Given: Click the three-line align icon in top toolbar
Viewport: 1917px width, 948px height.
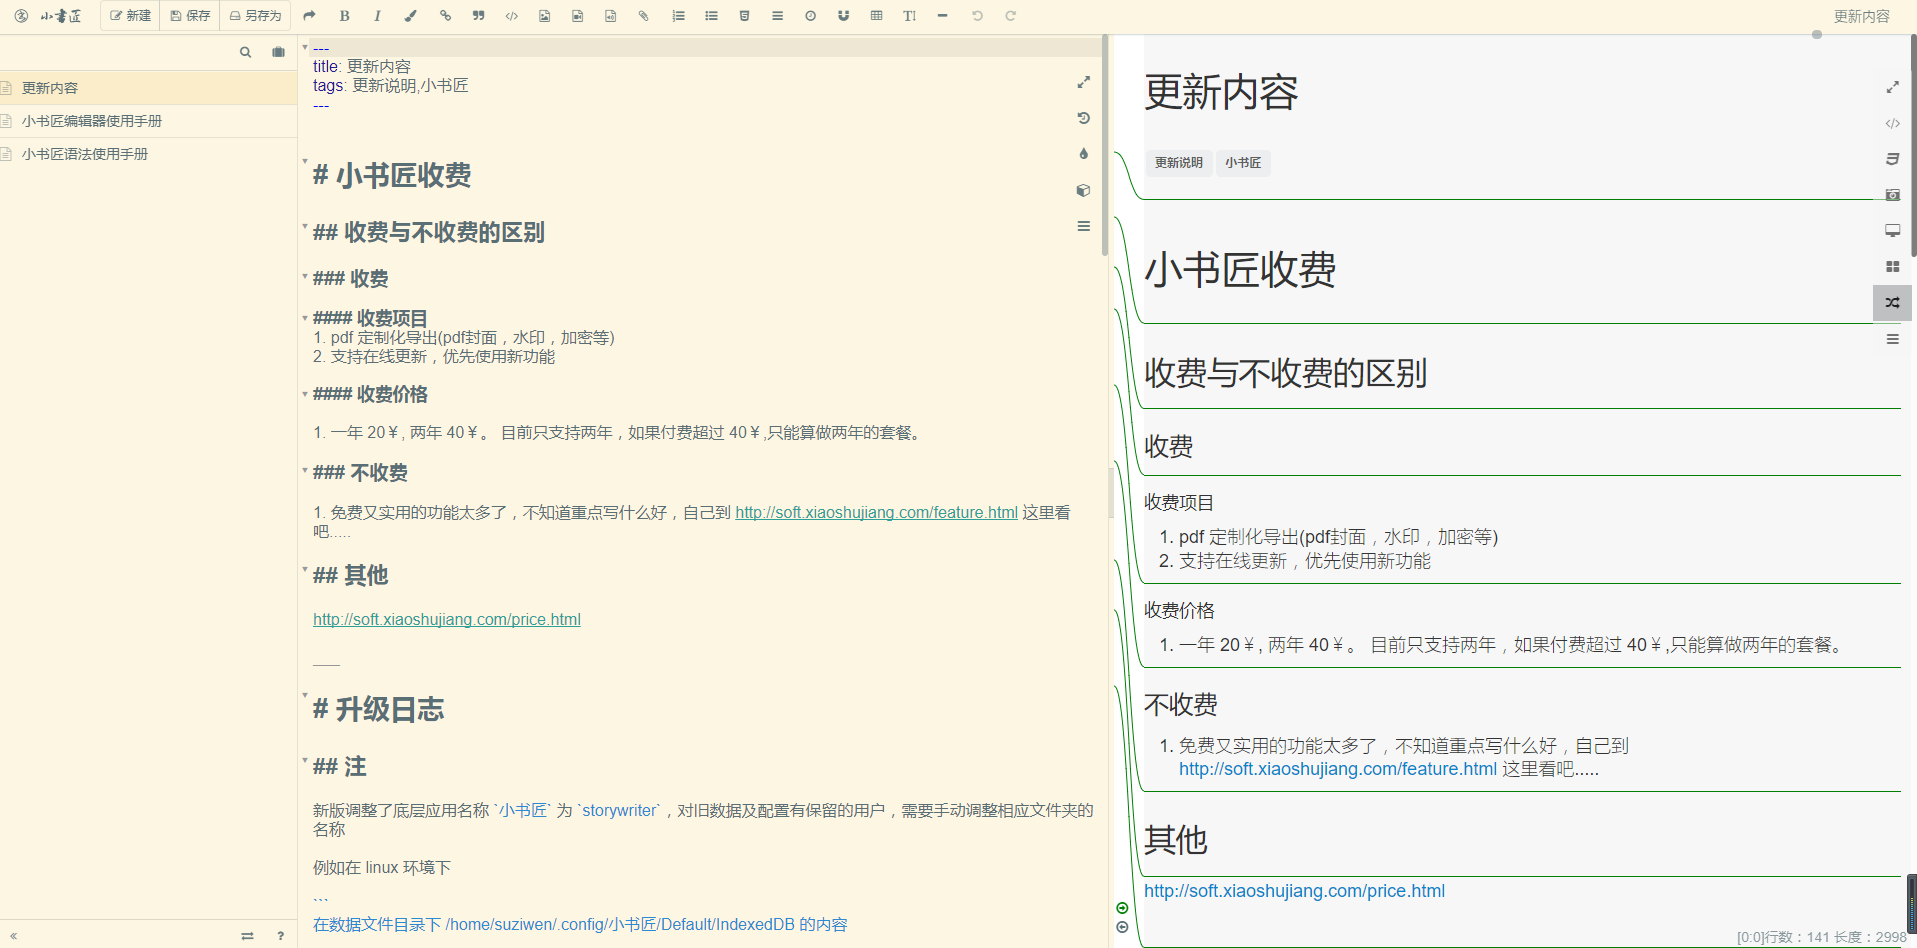Looking at the screenshot, I should click(x=777, y=16).
